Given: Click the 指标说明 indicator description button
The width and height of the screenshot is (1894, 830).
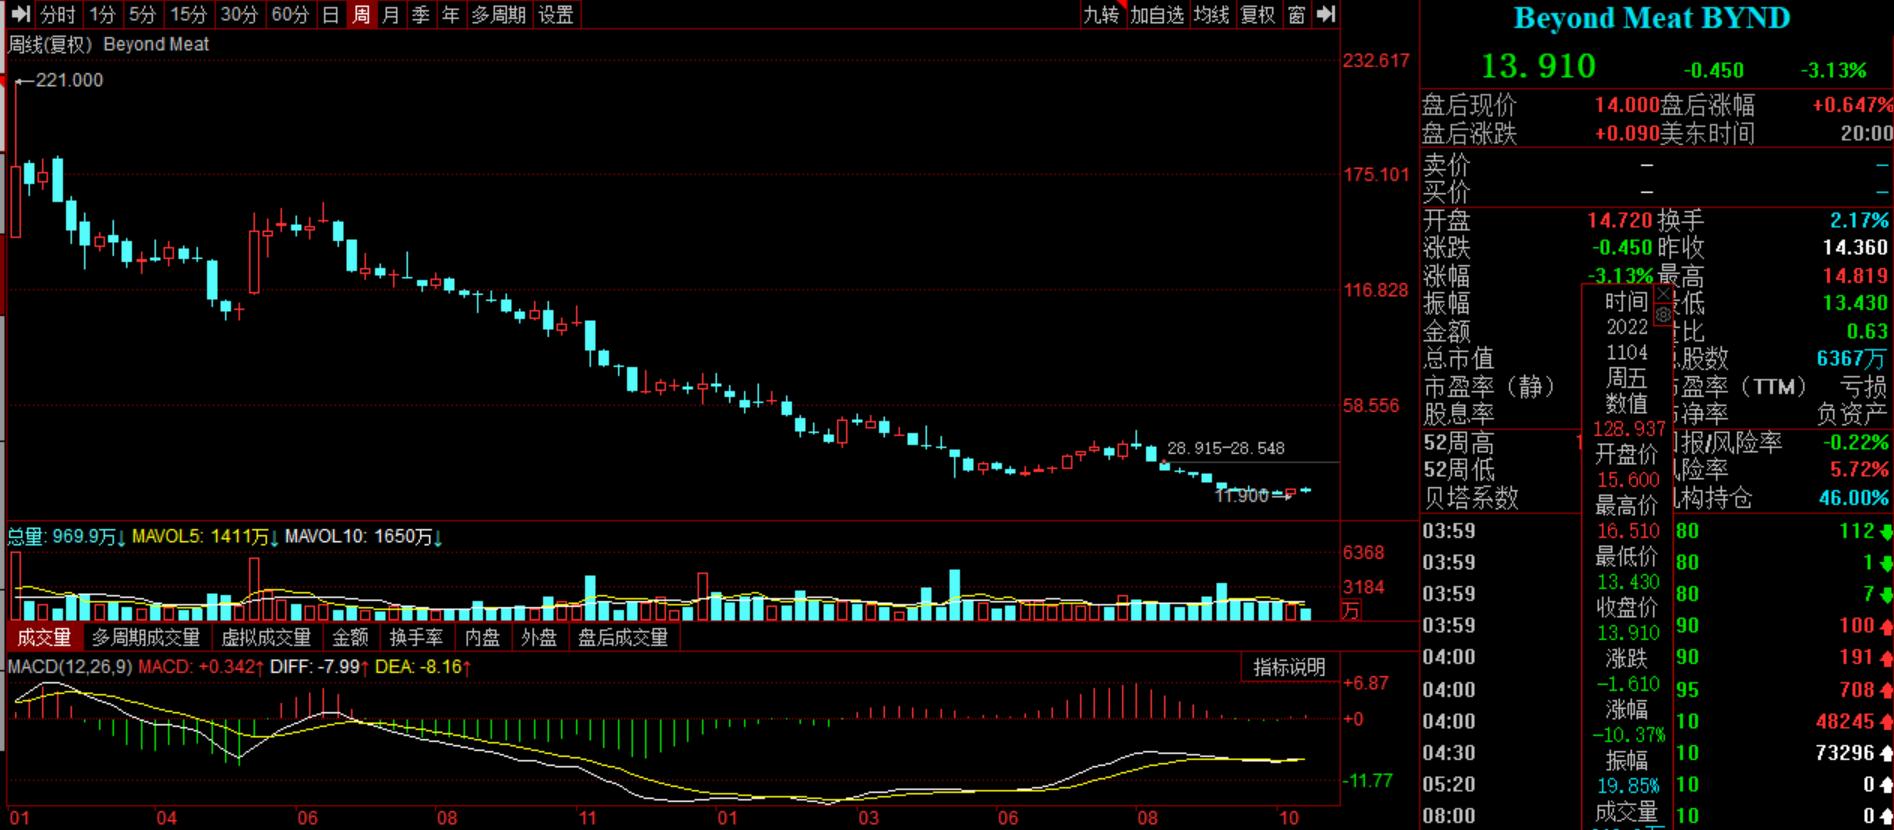Looking at the screenshot, I should pyautogui.click(x=1289, y=667).
